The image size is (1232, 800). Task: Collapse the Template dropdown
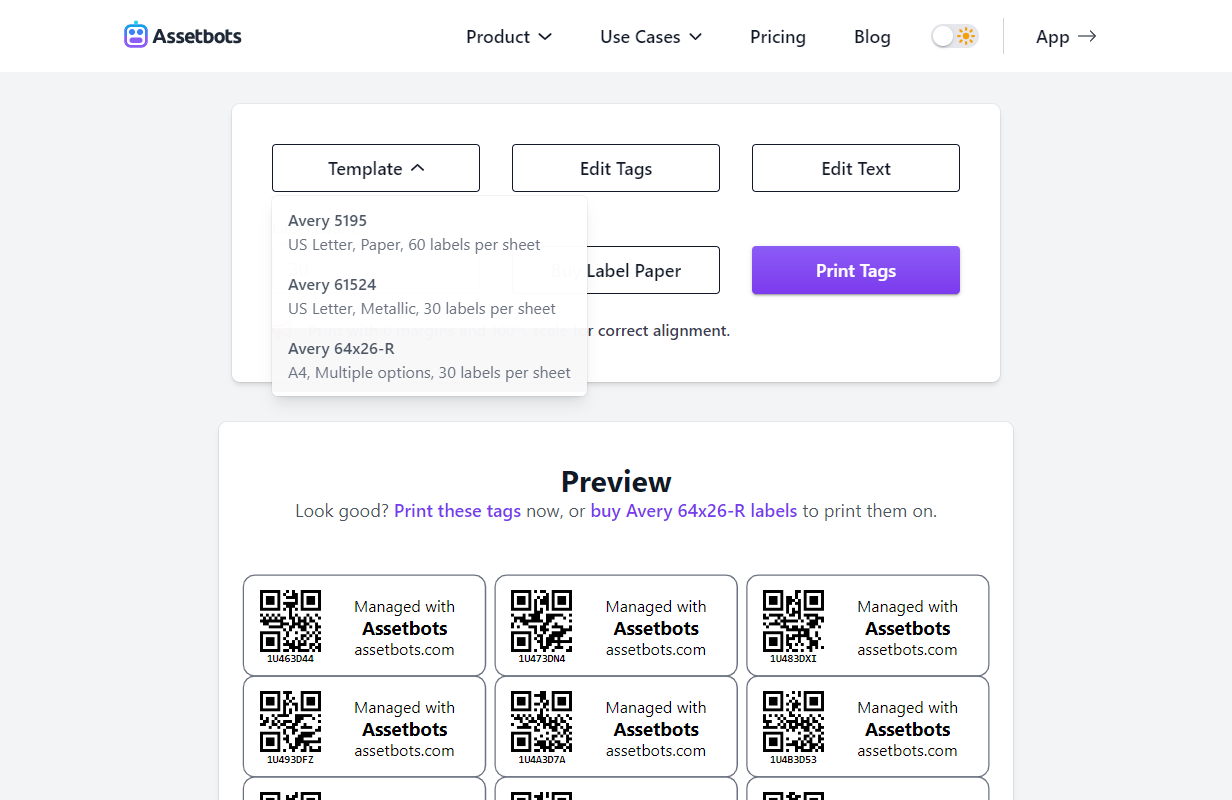[x=376, y=168]
